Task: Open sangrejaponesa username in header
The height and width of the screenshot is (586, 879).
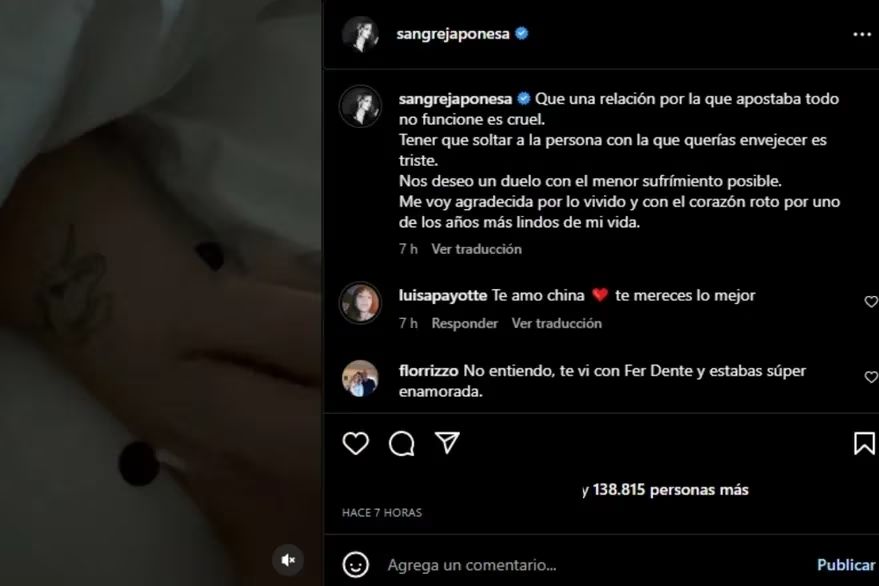Action: 452,34
